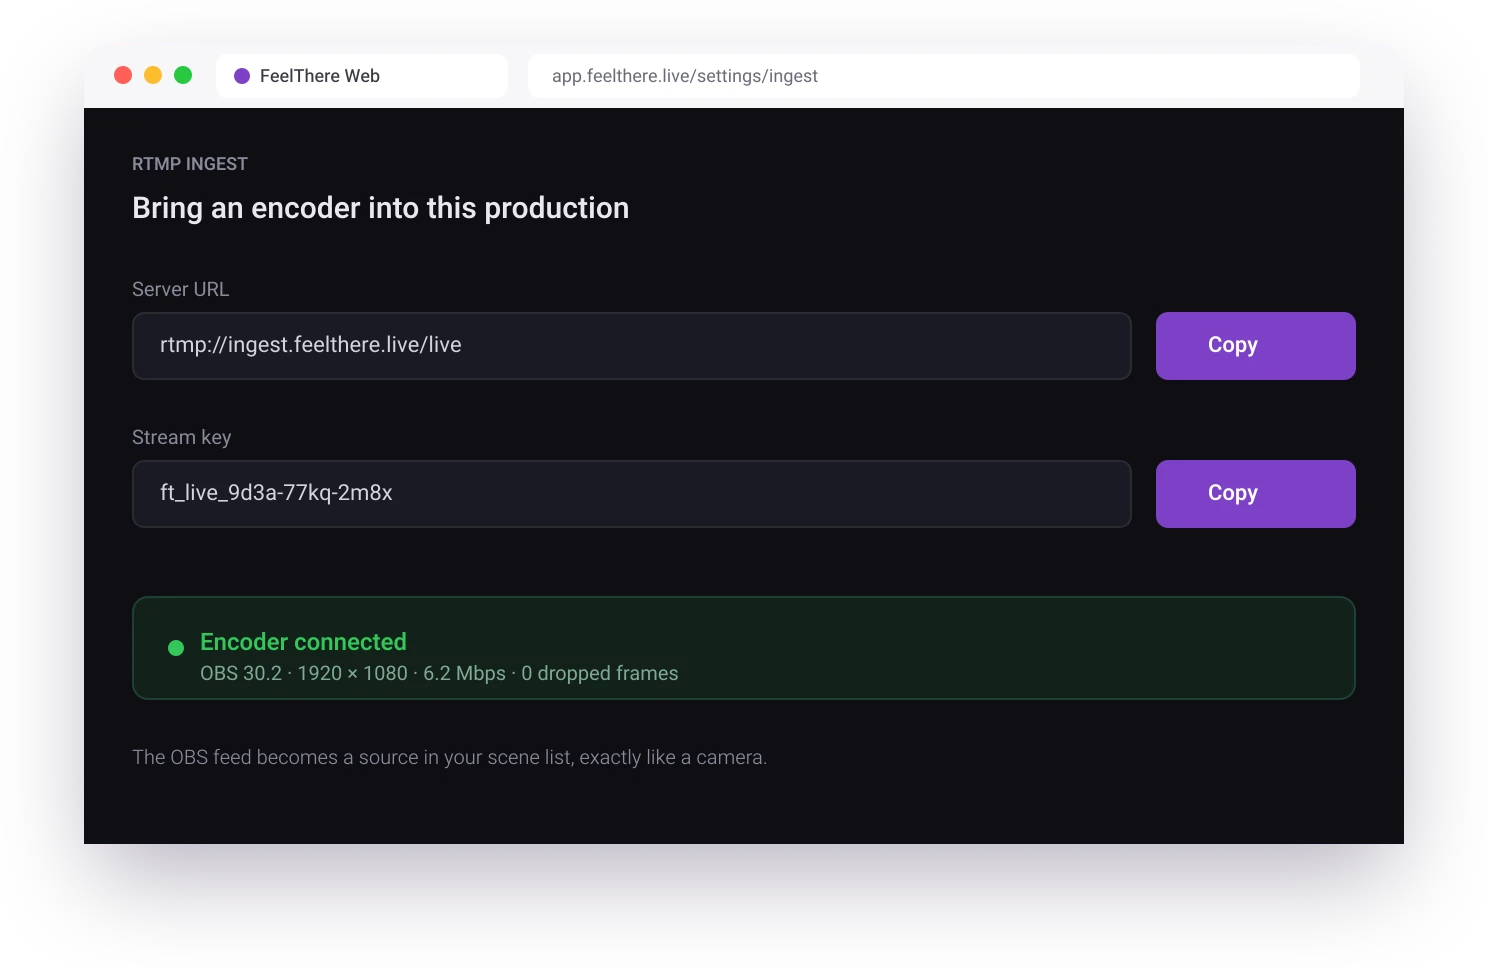
Task: Click the purple FeelThere tab favicon
Action: click(x=242, y=76)
